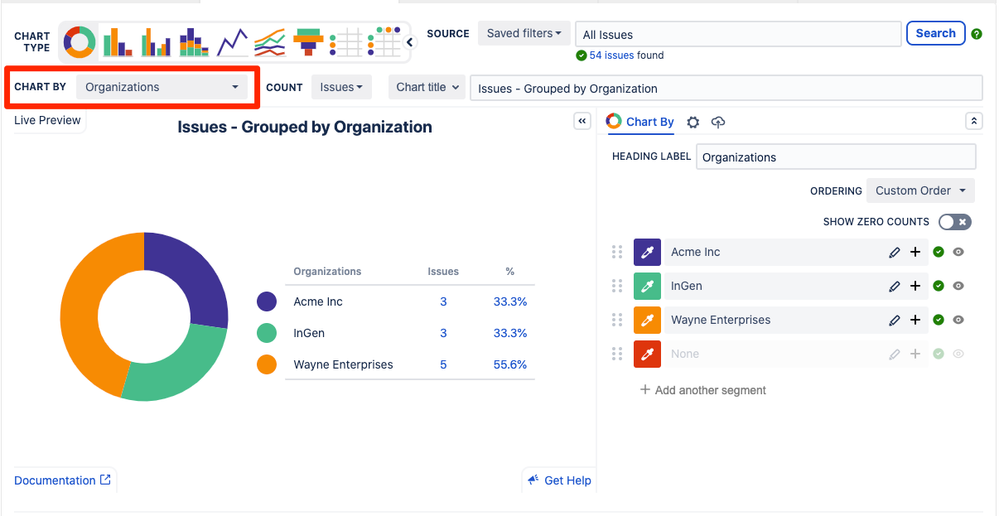Select the multi-line chart type
The image size is (999, 516).
[270, 43]
